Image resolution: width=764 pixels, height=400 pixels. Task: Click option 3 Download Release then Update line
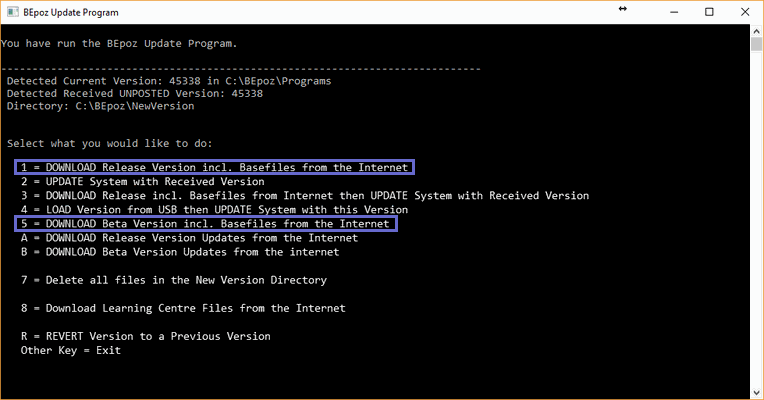tap(304, 196)
